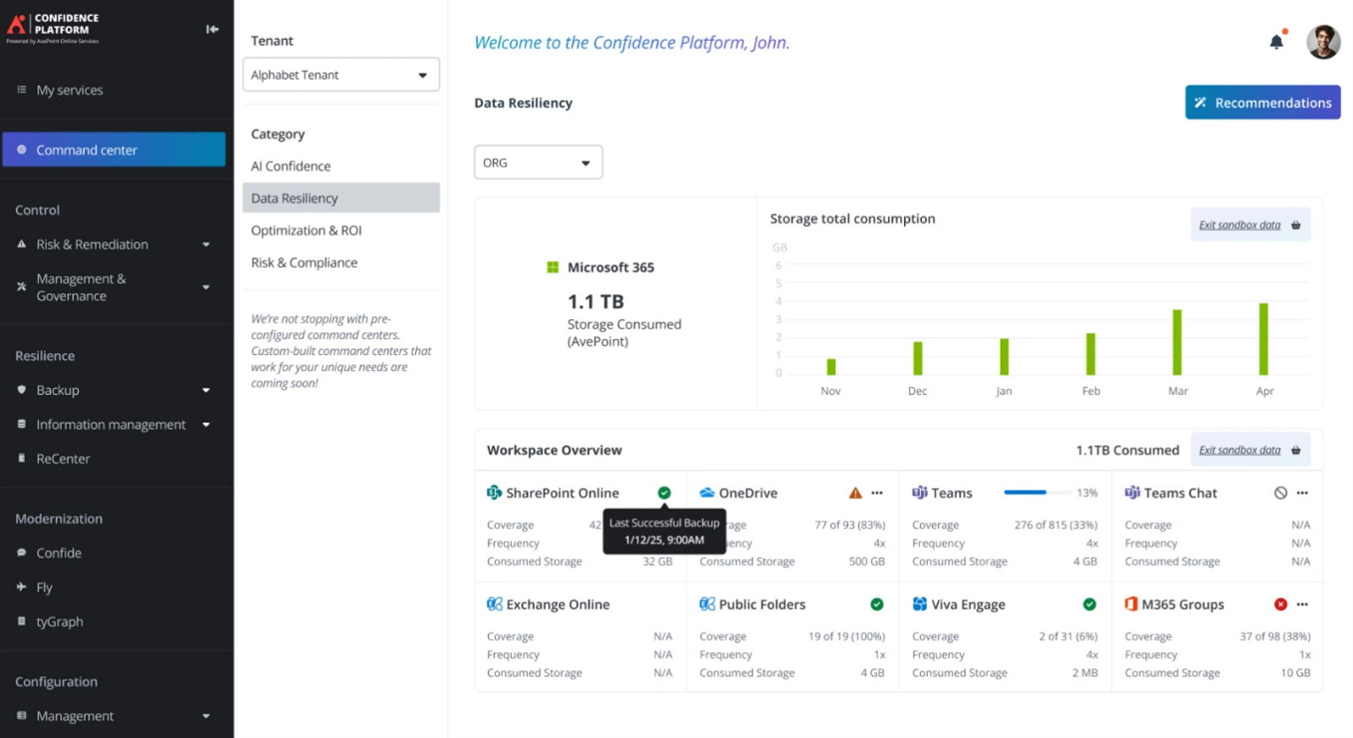The image size is (1353, 738).
Task: Select Command center in sidebar
Action: [x=114, y=149]
